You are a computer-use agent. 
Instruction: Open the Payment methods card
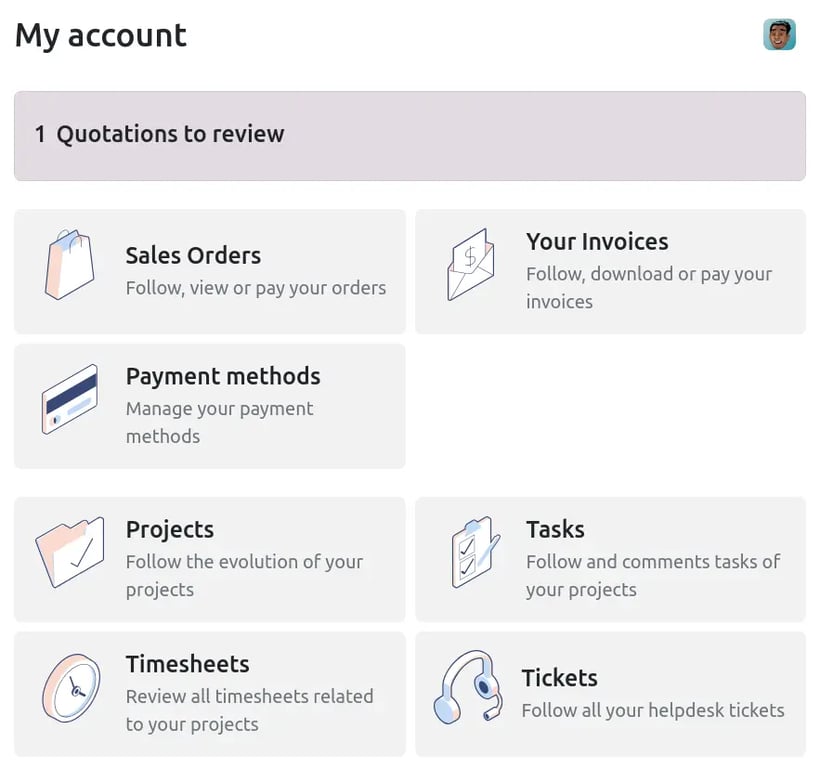pos(209,406)
